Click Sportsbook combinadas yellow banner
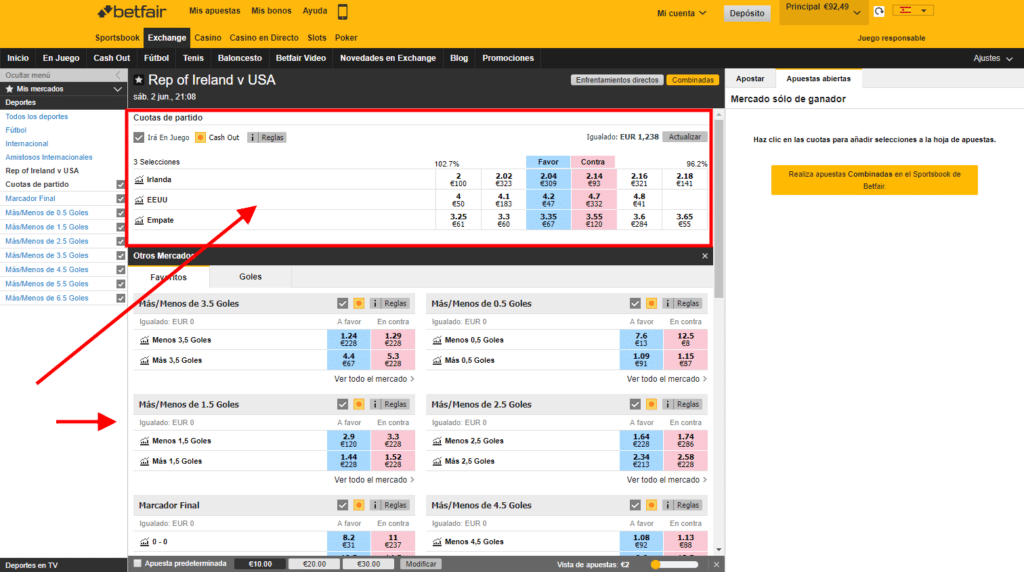Screen dimensions: 1024x572 874,180
